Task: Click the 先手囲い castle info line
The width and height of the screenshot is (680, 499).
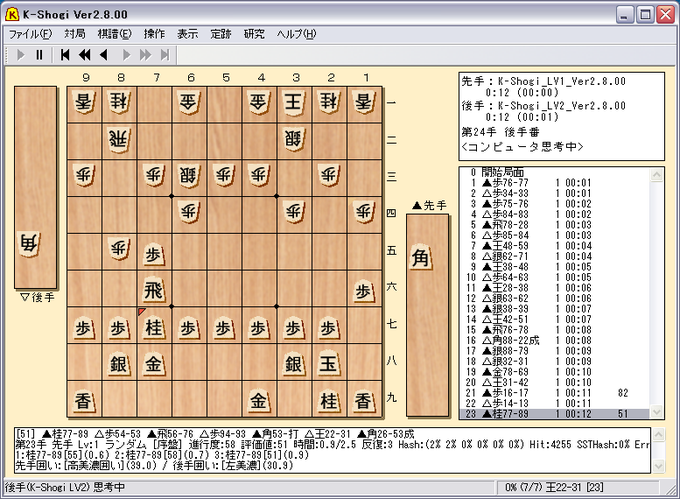Action: 154,466
